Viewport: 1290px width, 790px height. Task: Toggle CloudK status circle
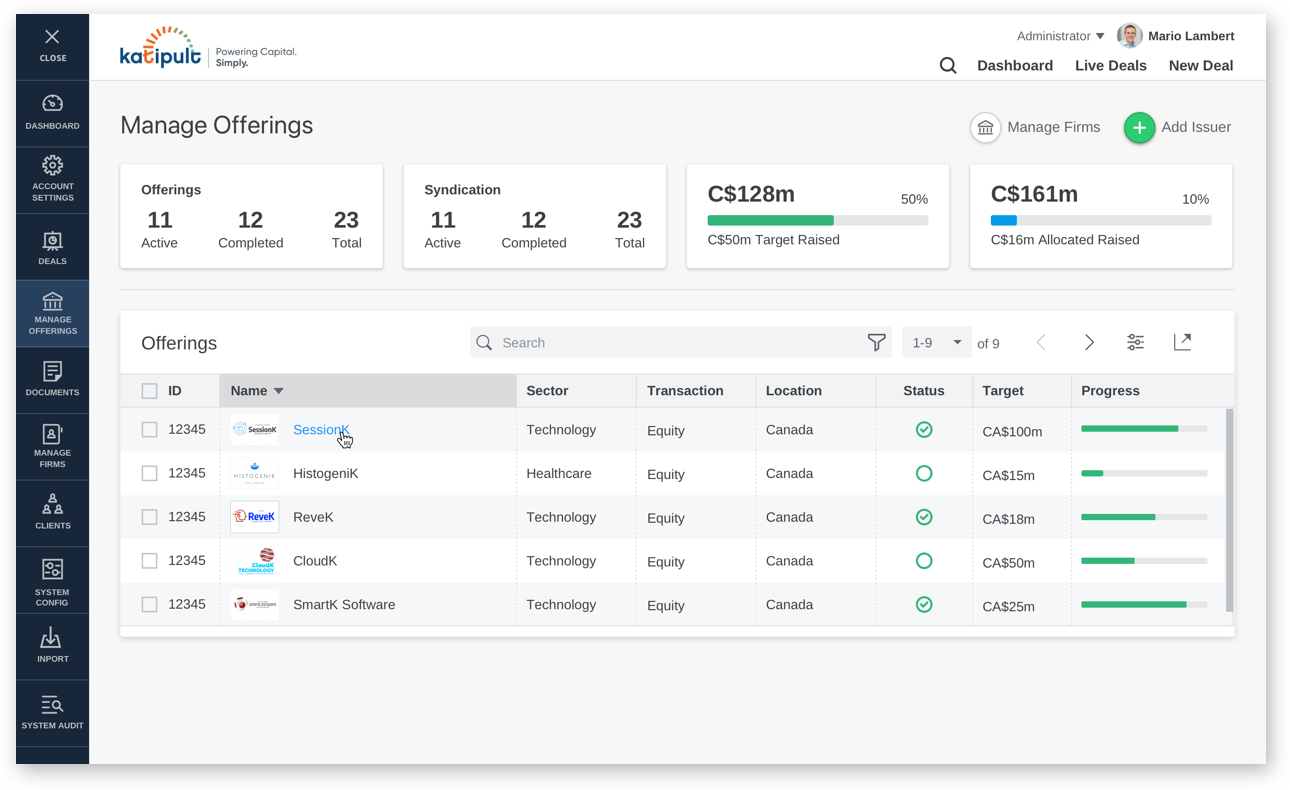924,561
